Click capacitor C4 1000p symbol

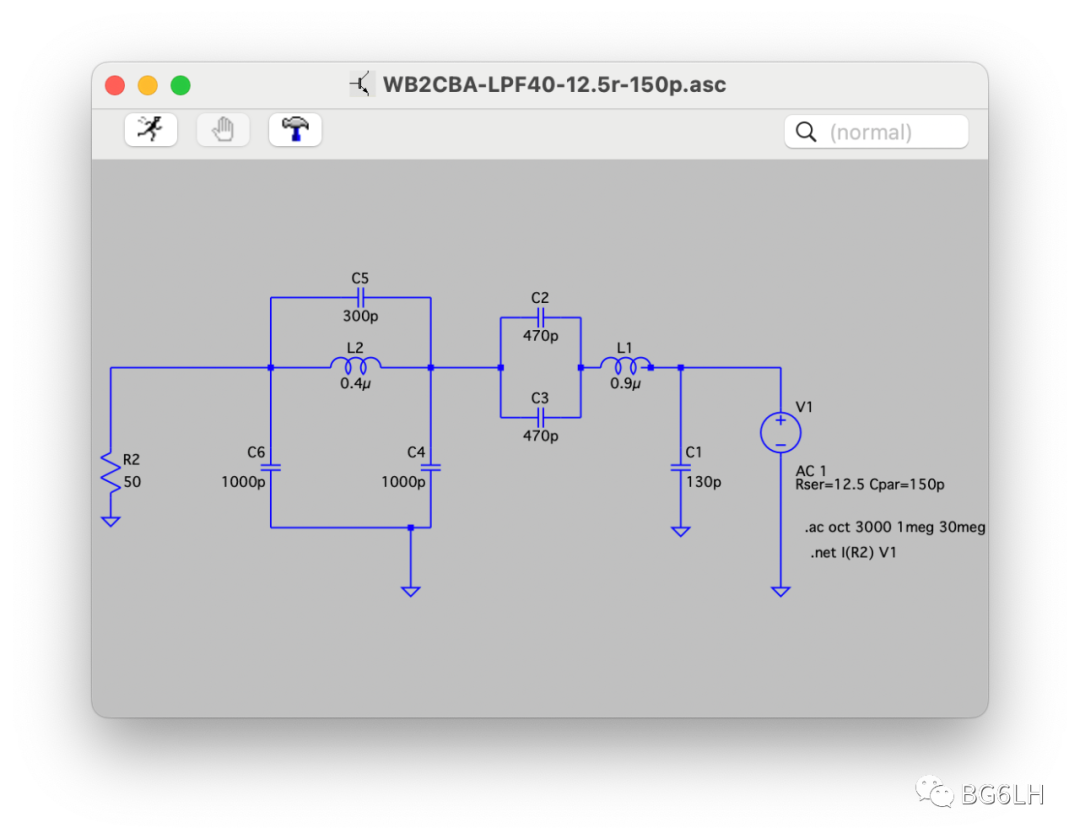coord(430,468)
